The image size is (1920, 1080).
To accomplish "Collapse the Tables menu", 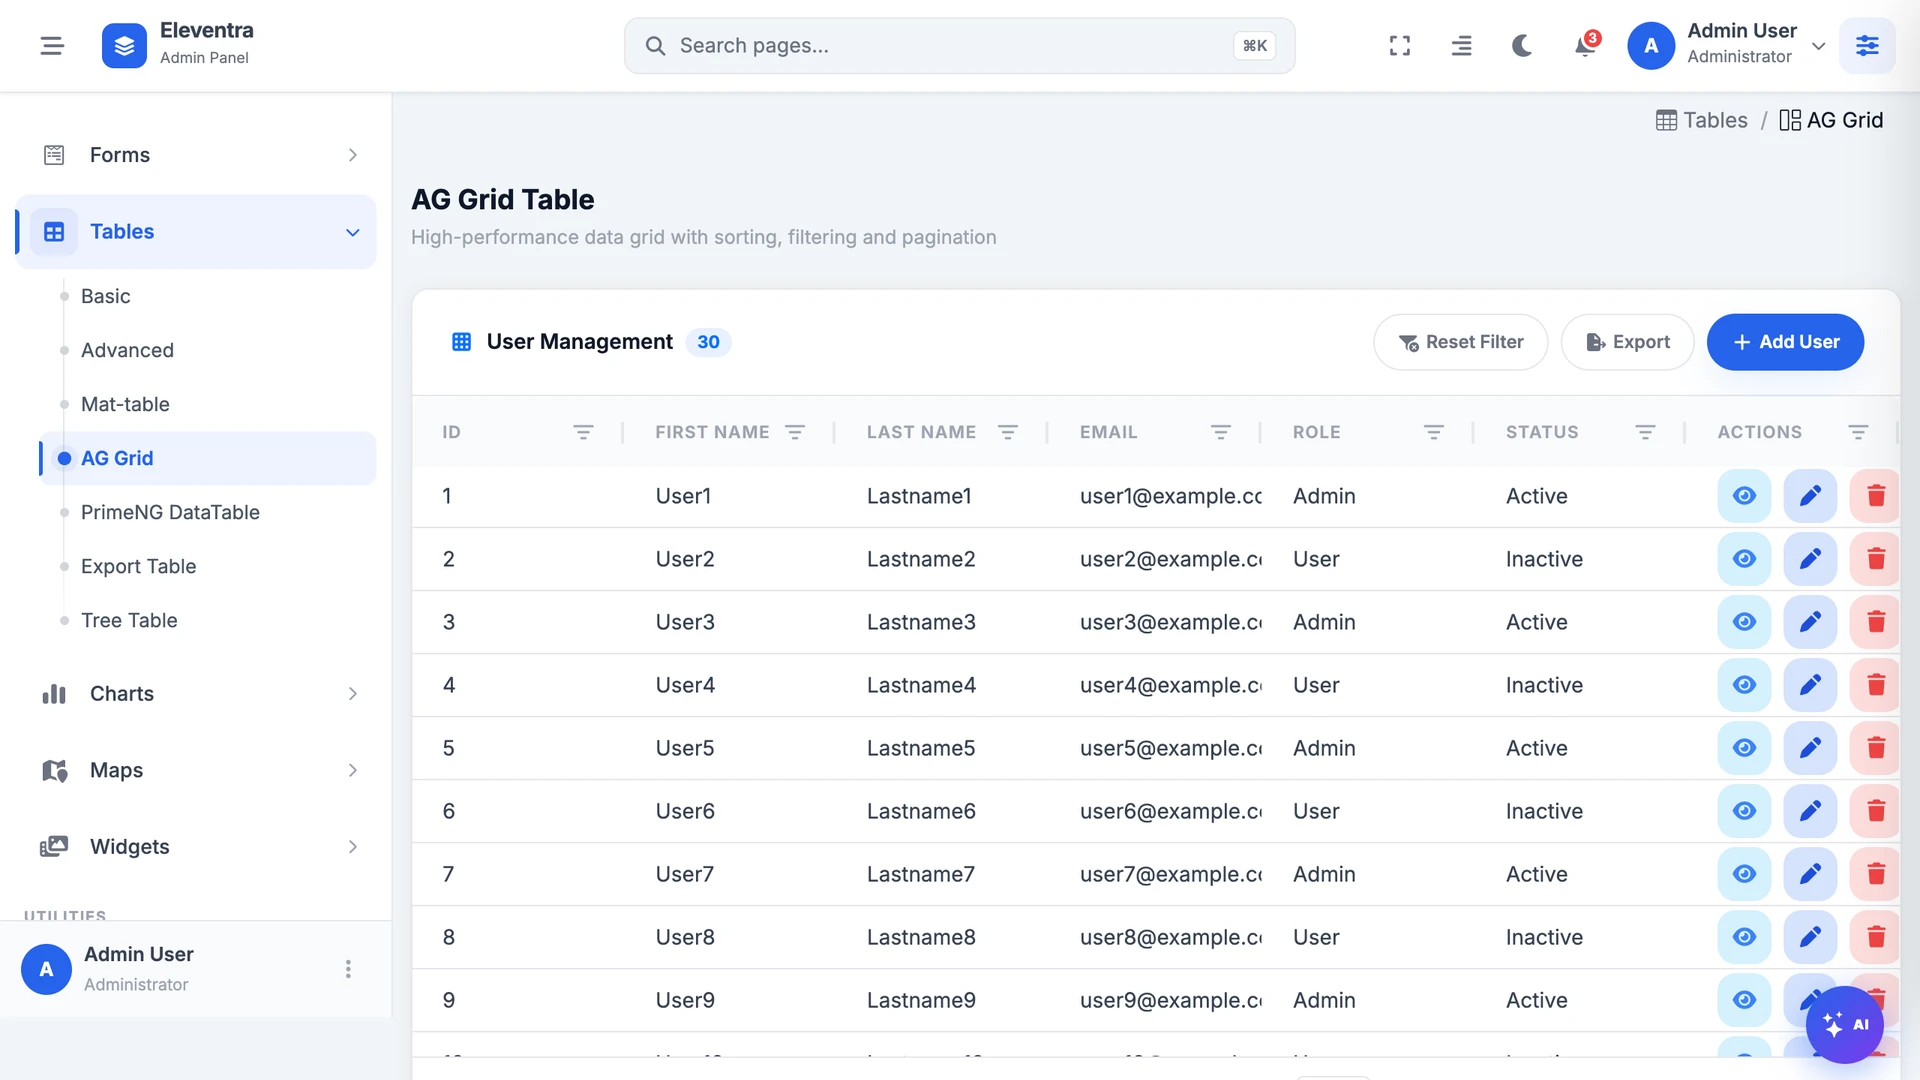I will pos(196,232).
